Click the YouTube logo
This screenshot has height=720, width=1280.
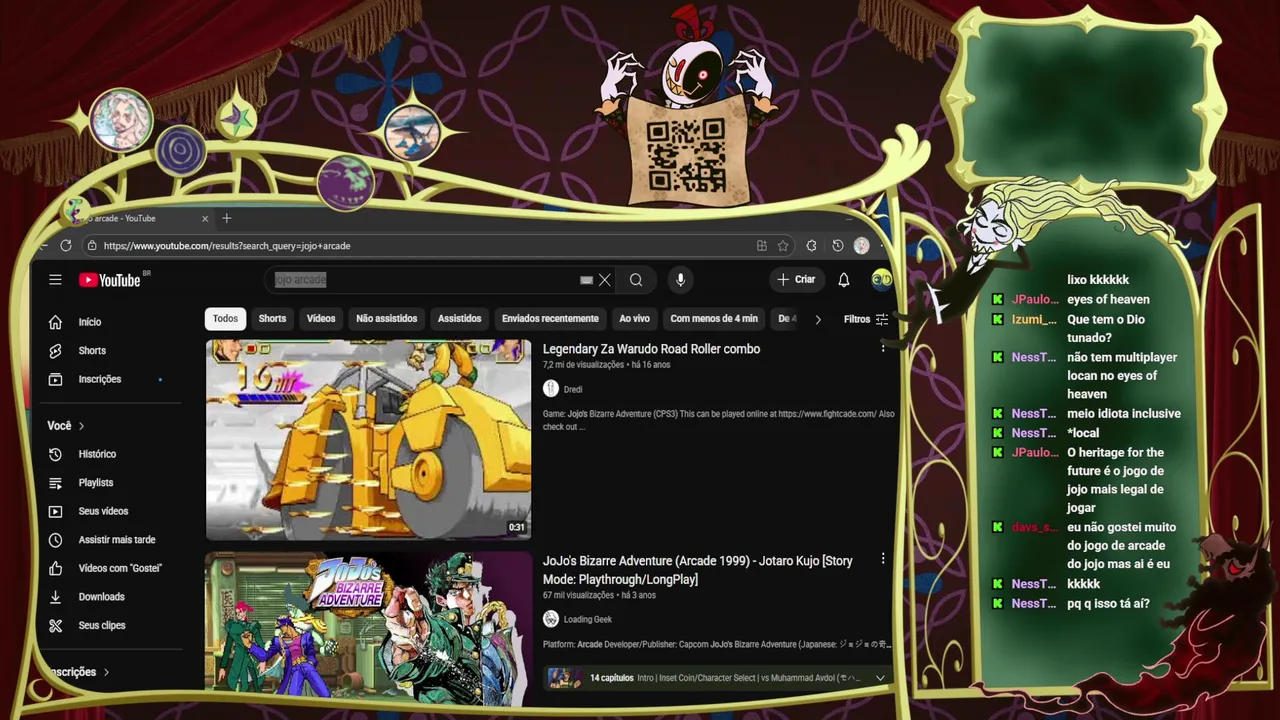pos(112,280)
